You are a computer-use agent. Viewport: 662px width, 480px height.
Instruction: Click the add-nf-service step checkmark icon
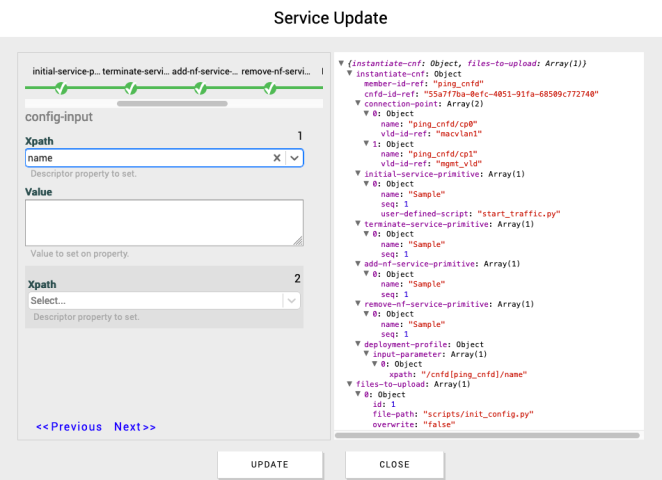pyautogui.click(x=201, y=88)
